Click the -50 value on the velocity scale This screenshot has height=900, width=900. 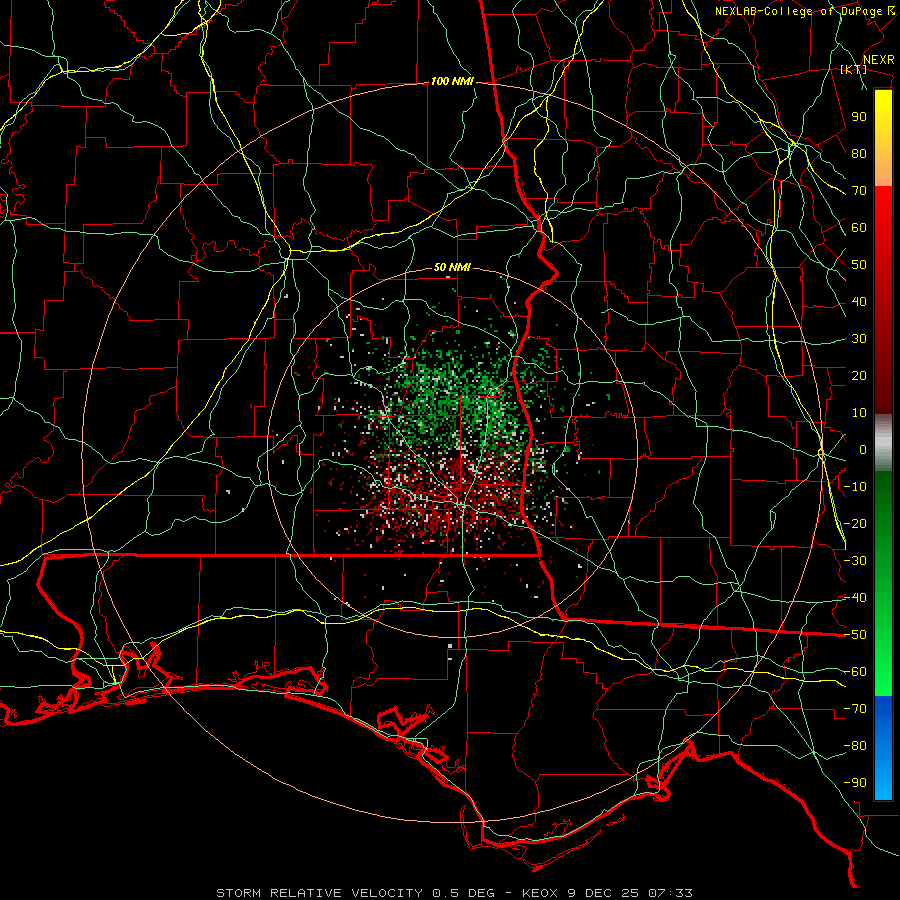click(x=855, y=635)
